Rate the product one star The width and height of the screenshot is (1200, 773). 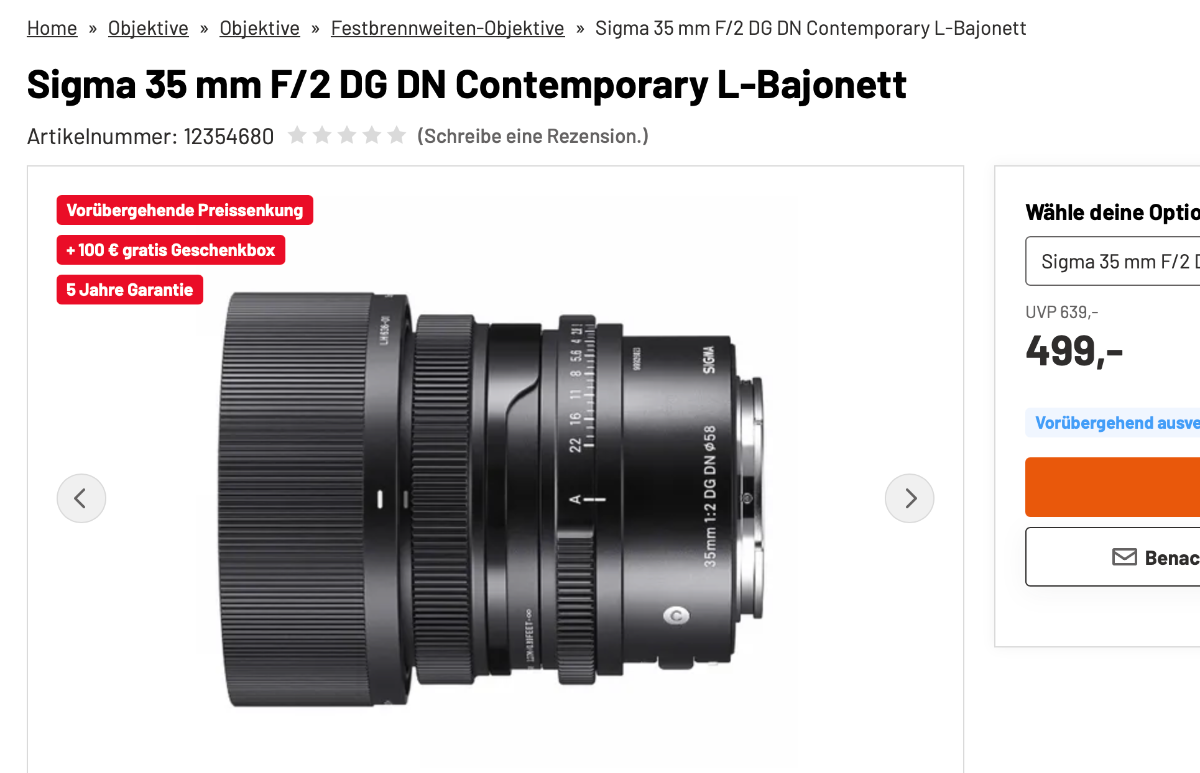point(297,135)
